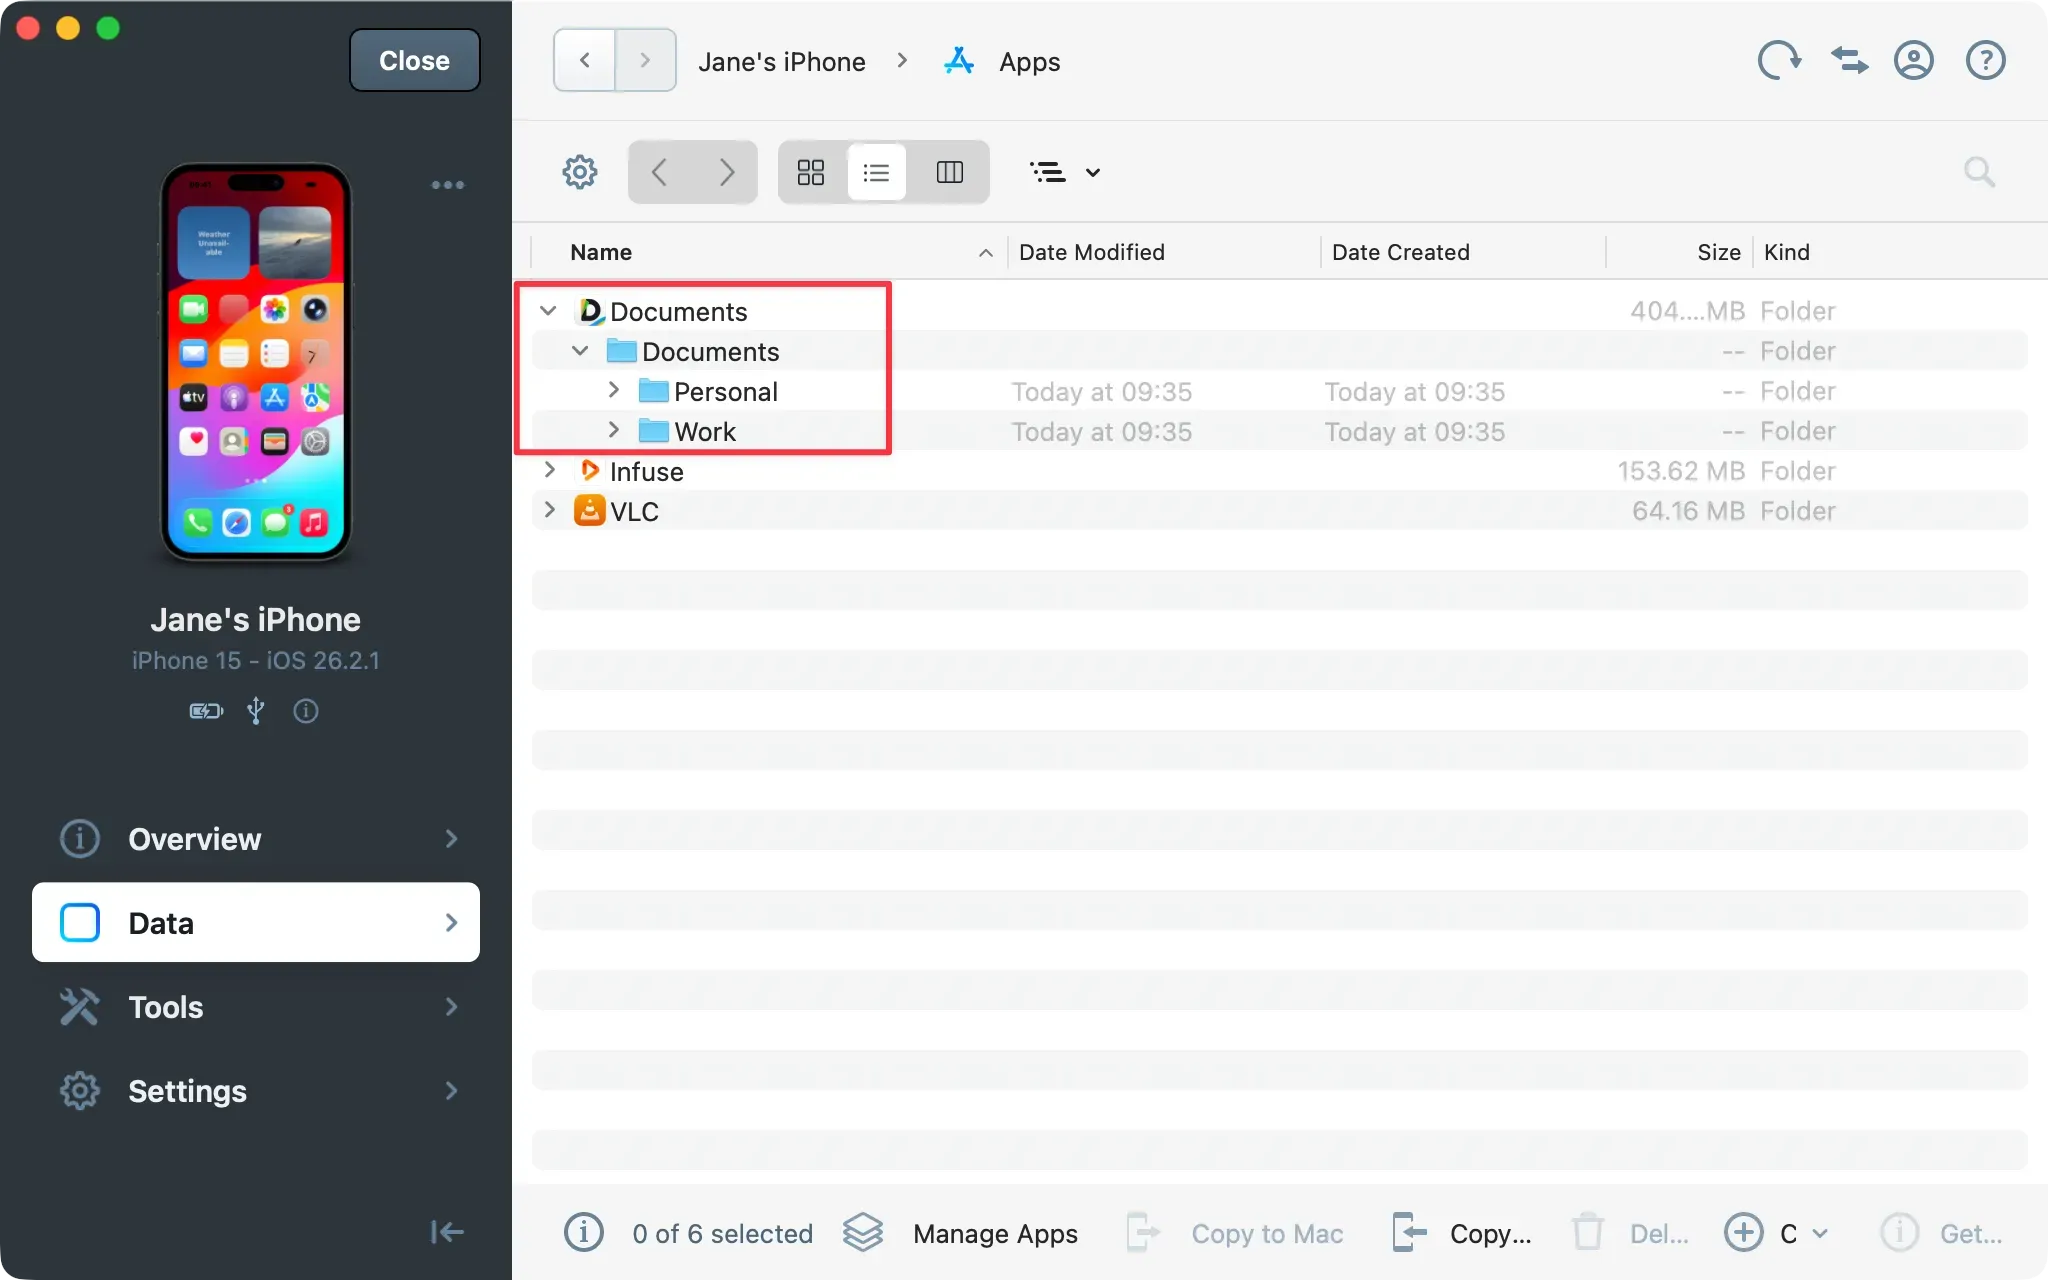Open help via the question mark icon

coord(1984,60)
